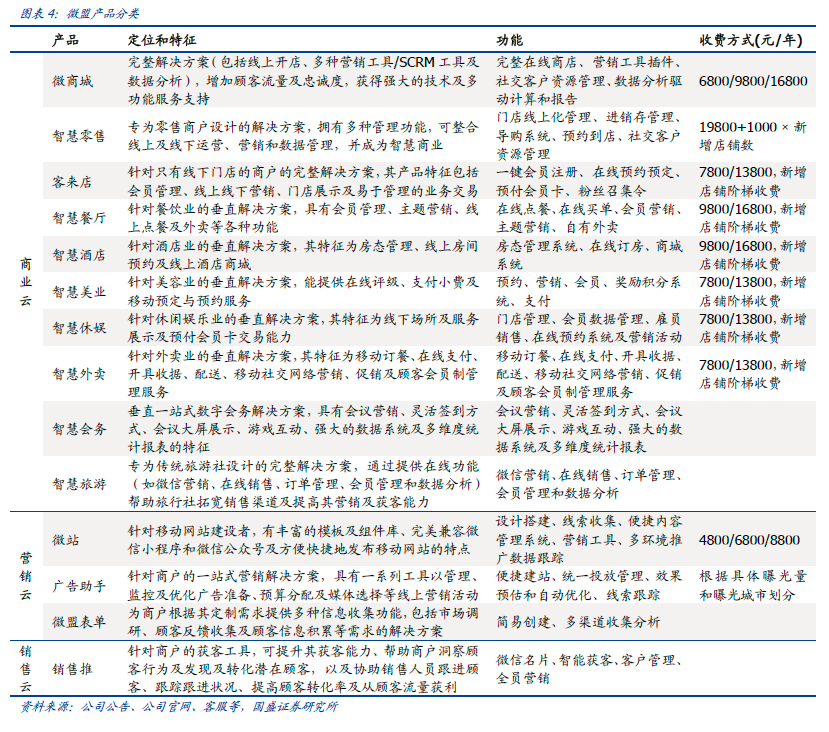The image size is (829, 732).
Task: Click 微商城 description starting 完整解决方案
Action: 303,80
